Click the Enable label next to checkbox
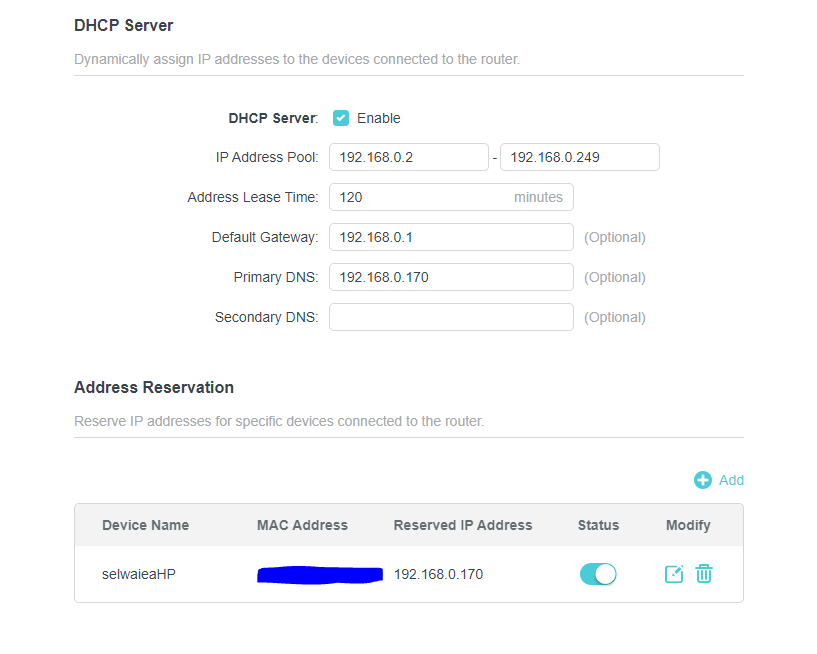The image size is (817, 654). pos(378,118)
